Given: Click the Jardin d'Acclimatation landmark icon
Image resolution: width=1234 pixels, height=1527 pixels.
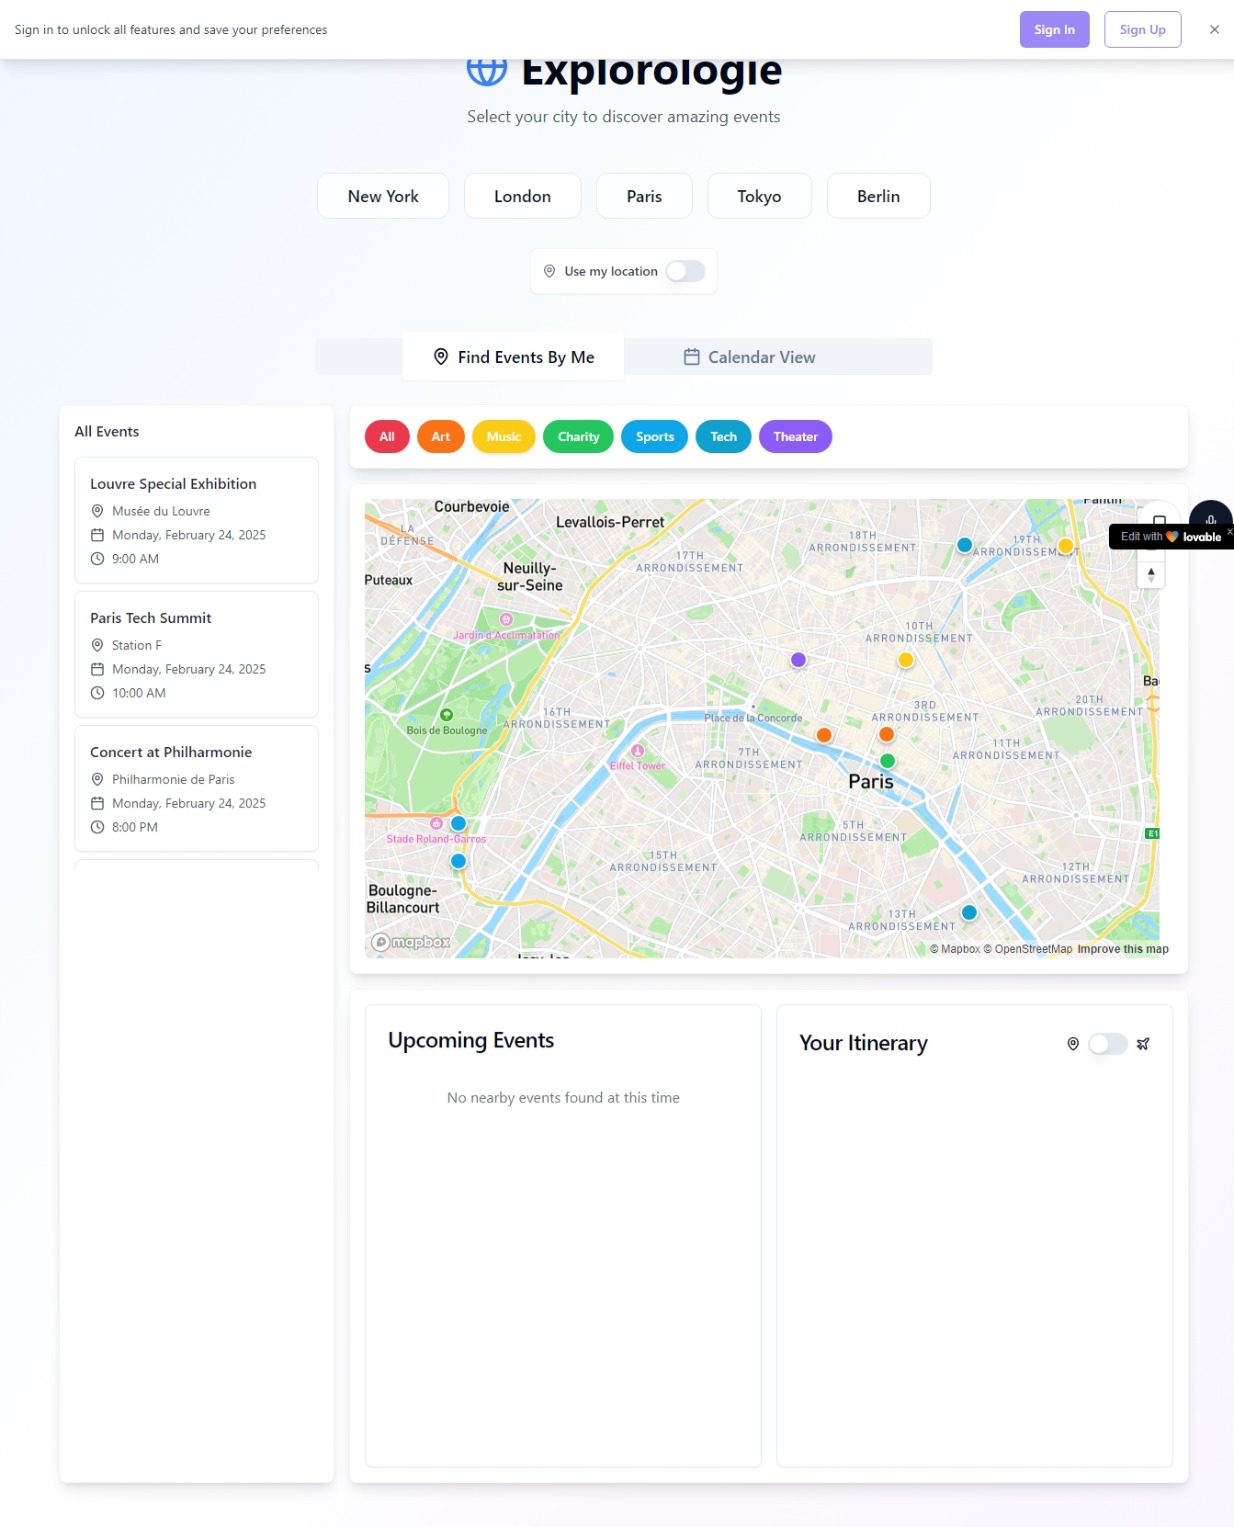Looking at the screenshot, I should pos(506,620).
